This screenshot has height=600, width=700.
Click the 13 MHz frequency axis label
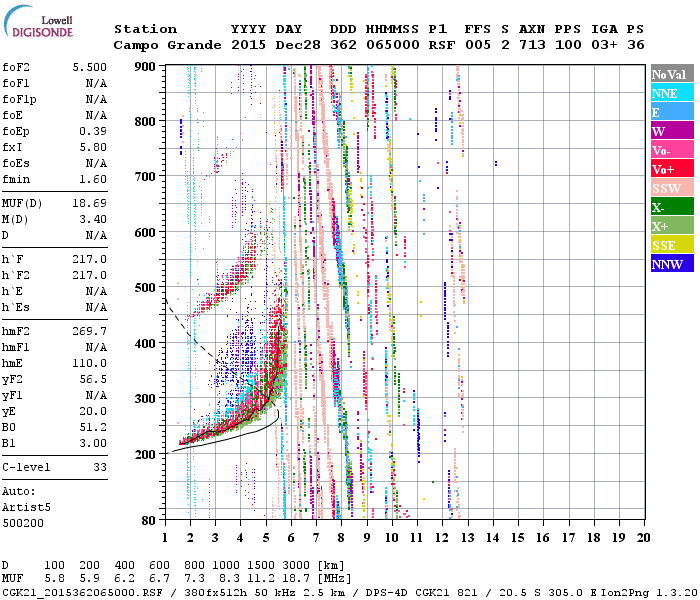click(467, 538)
